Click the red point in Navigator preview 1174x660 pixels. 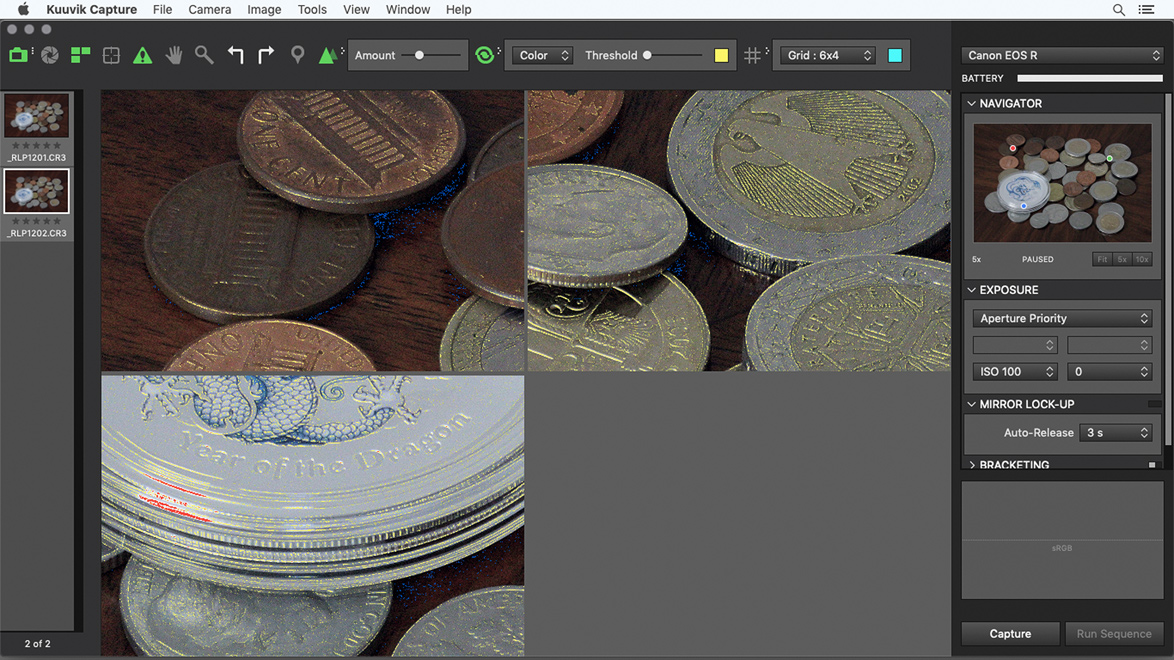tap(1013, 148)
